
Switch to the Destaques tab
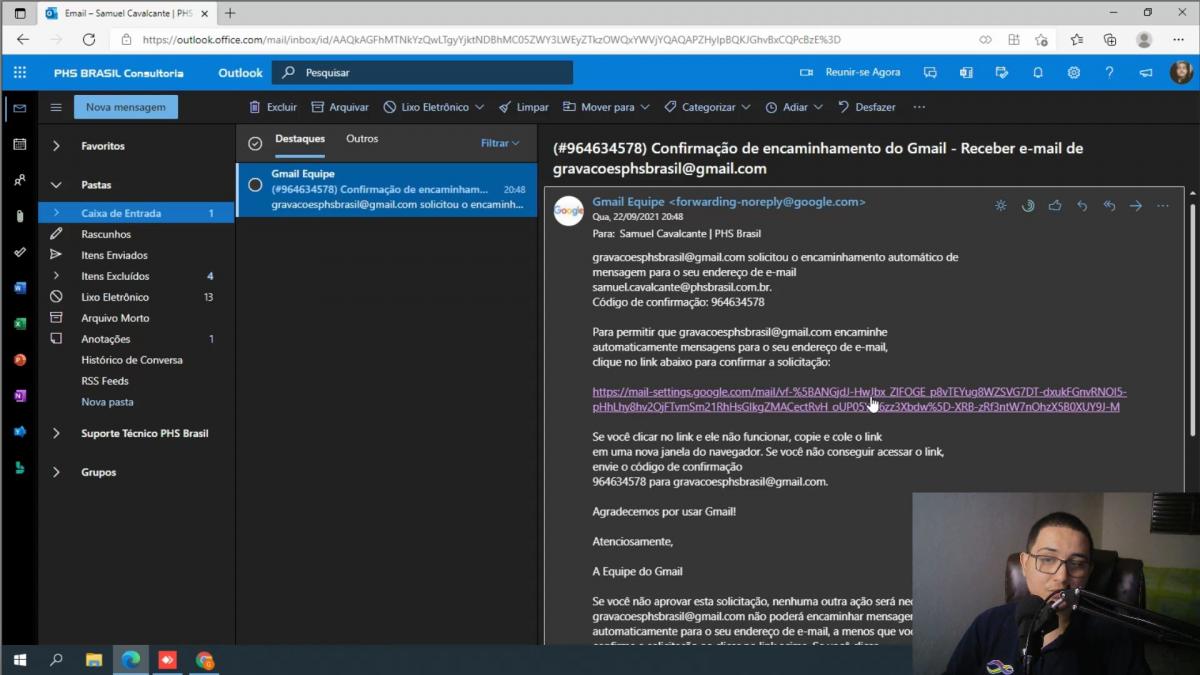tap(300, 139)
